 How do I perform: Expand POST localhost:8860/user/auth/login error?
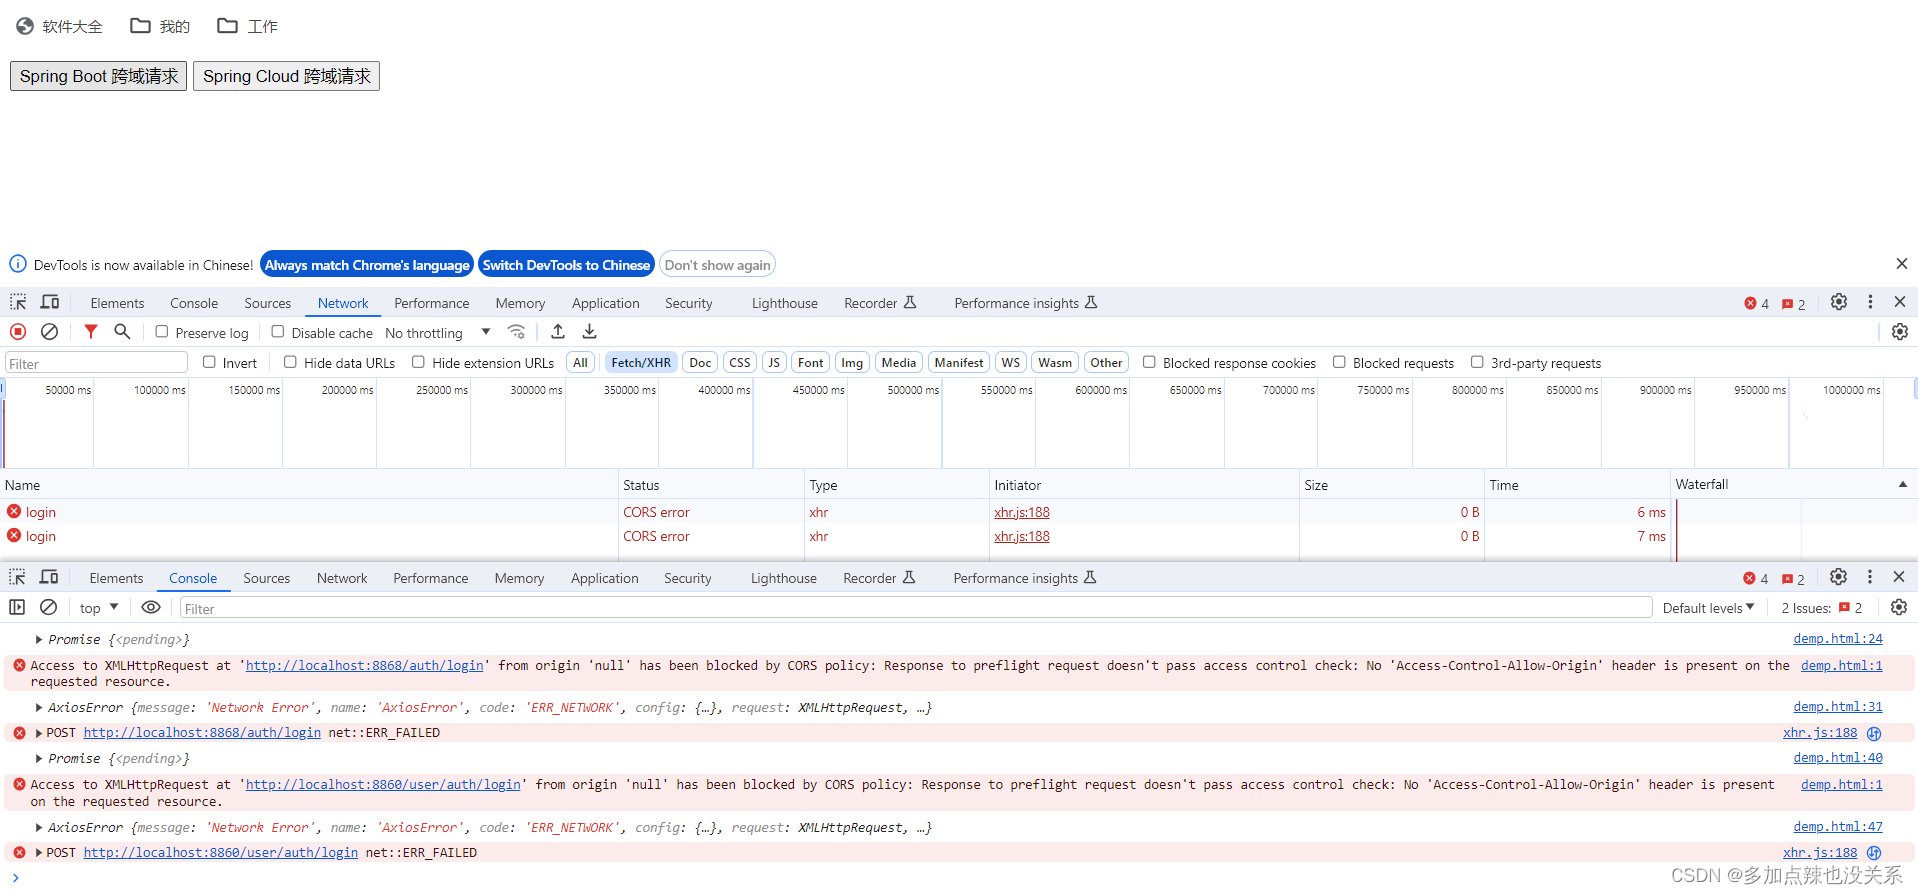39,853
